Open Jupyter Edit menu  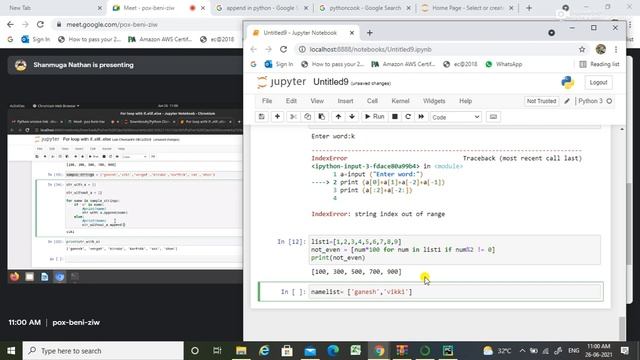pyautogui.click(x=291, y=101)
